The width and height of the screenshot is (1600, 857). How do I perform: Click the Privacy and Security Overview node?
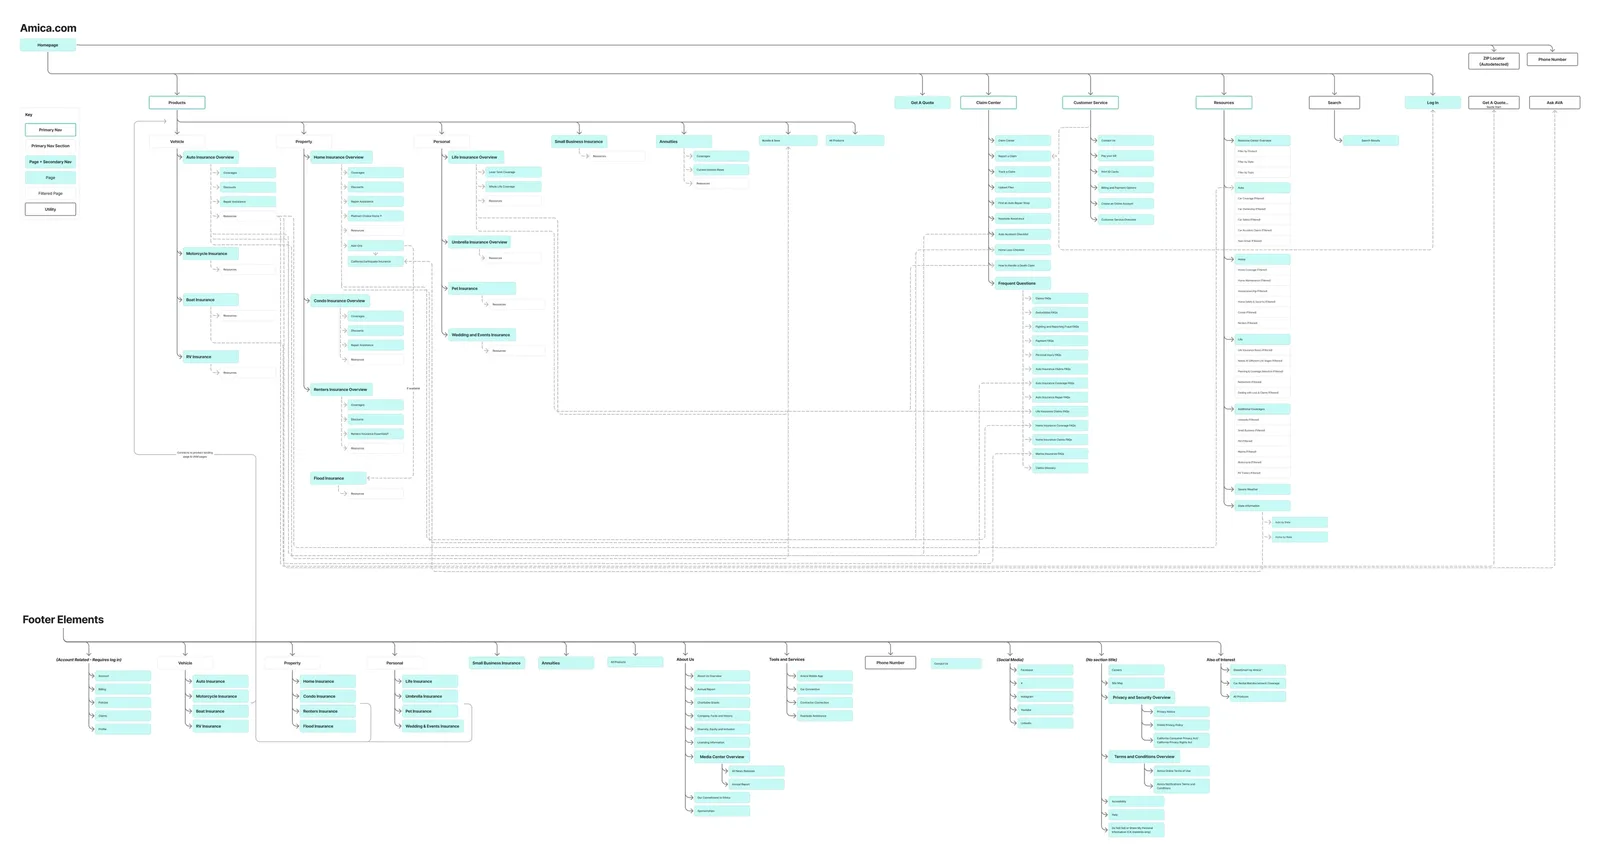(x=1141, y=698)
